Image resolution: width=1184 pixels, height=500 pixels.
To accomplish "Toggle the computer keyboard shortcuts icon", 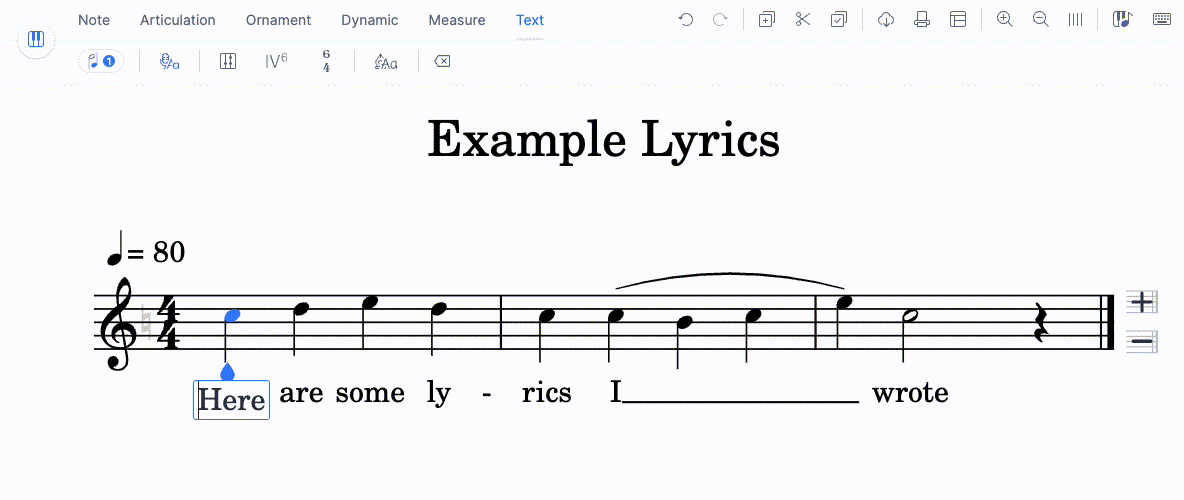I will [x=1161, y=20].
